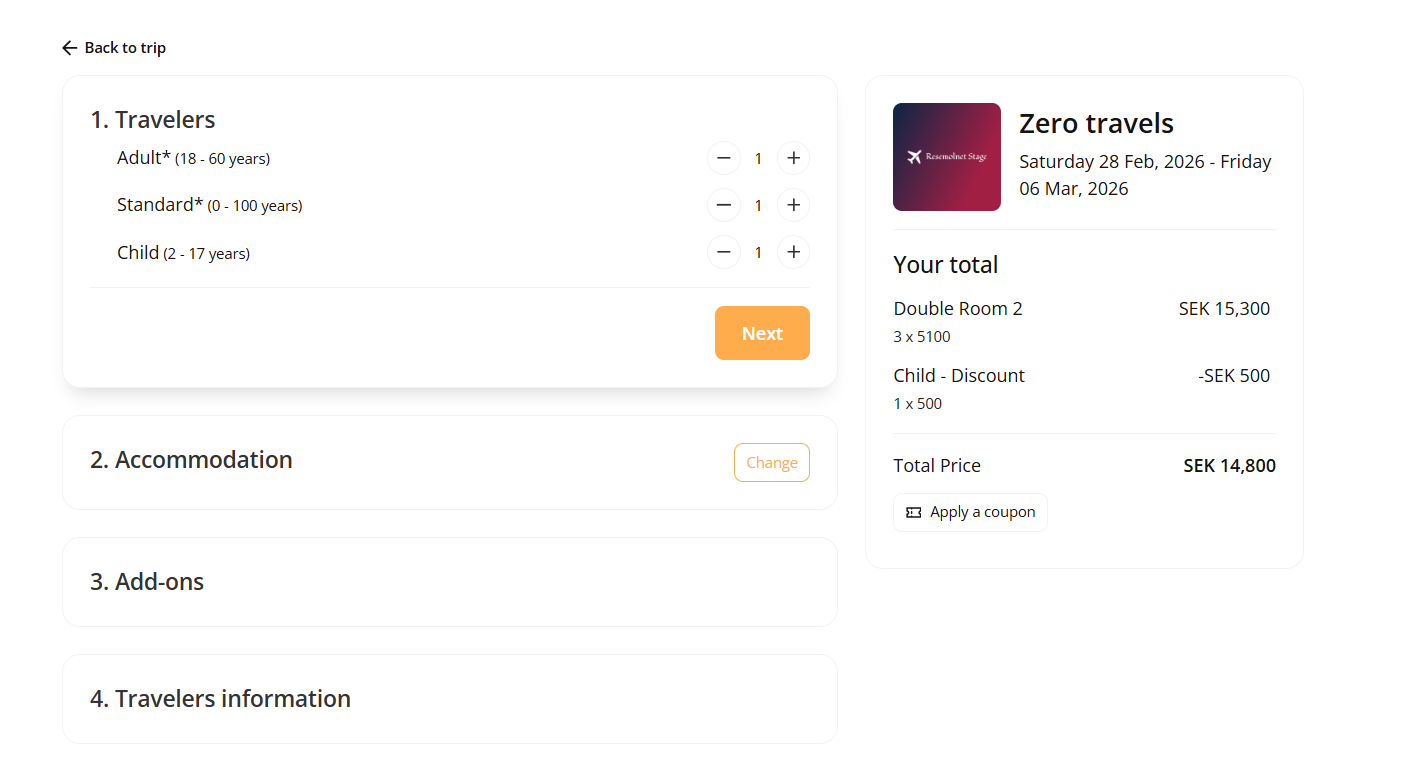Change the Accommodation selection
Image resolution: width=1423 pixels, height=760 pixels.
point(771,462)
